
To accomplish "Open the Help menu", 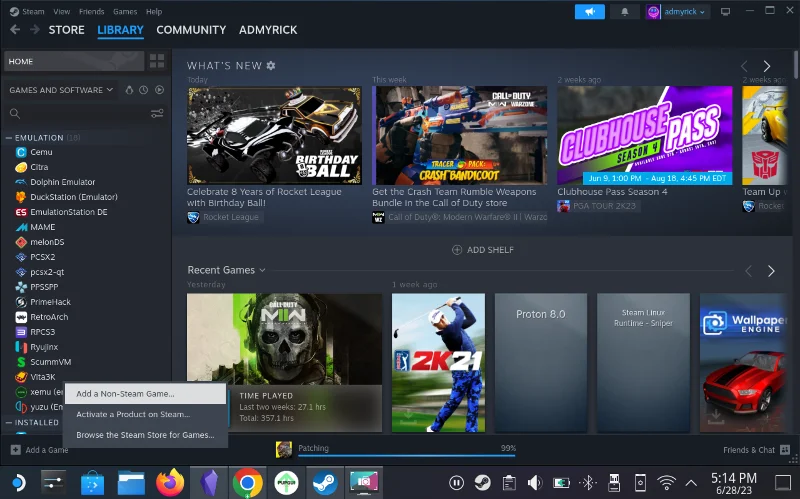I will 154,11.
